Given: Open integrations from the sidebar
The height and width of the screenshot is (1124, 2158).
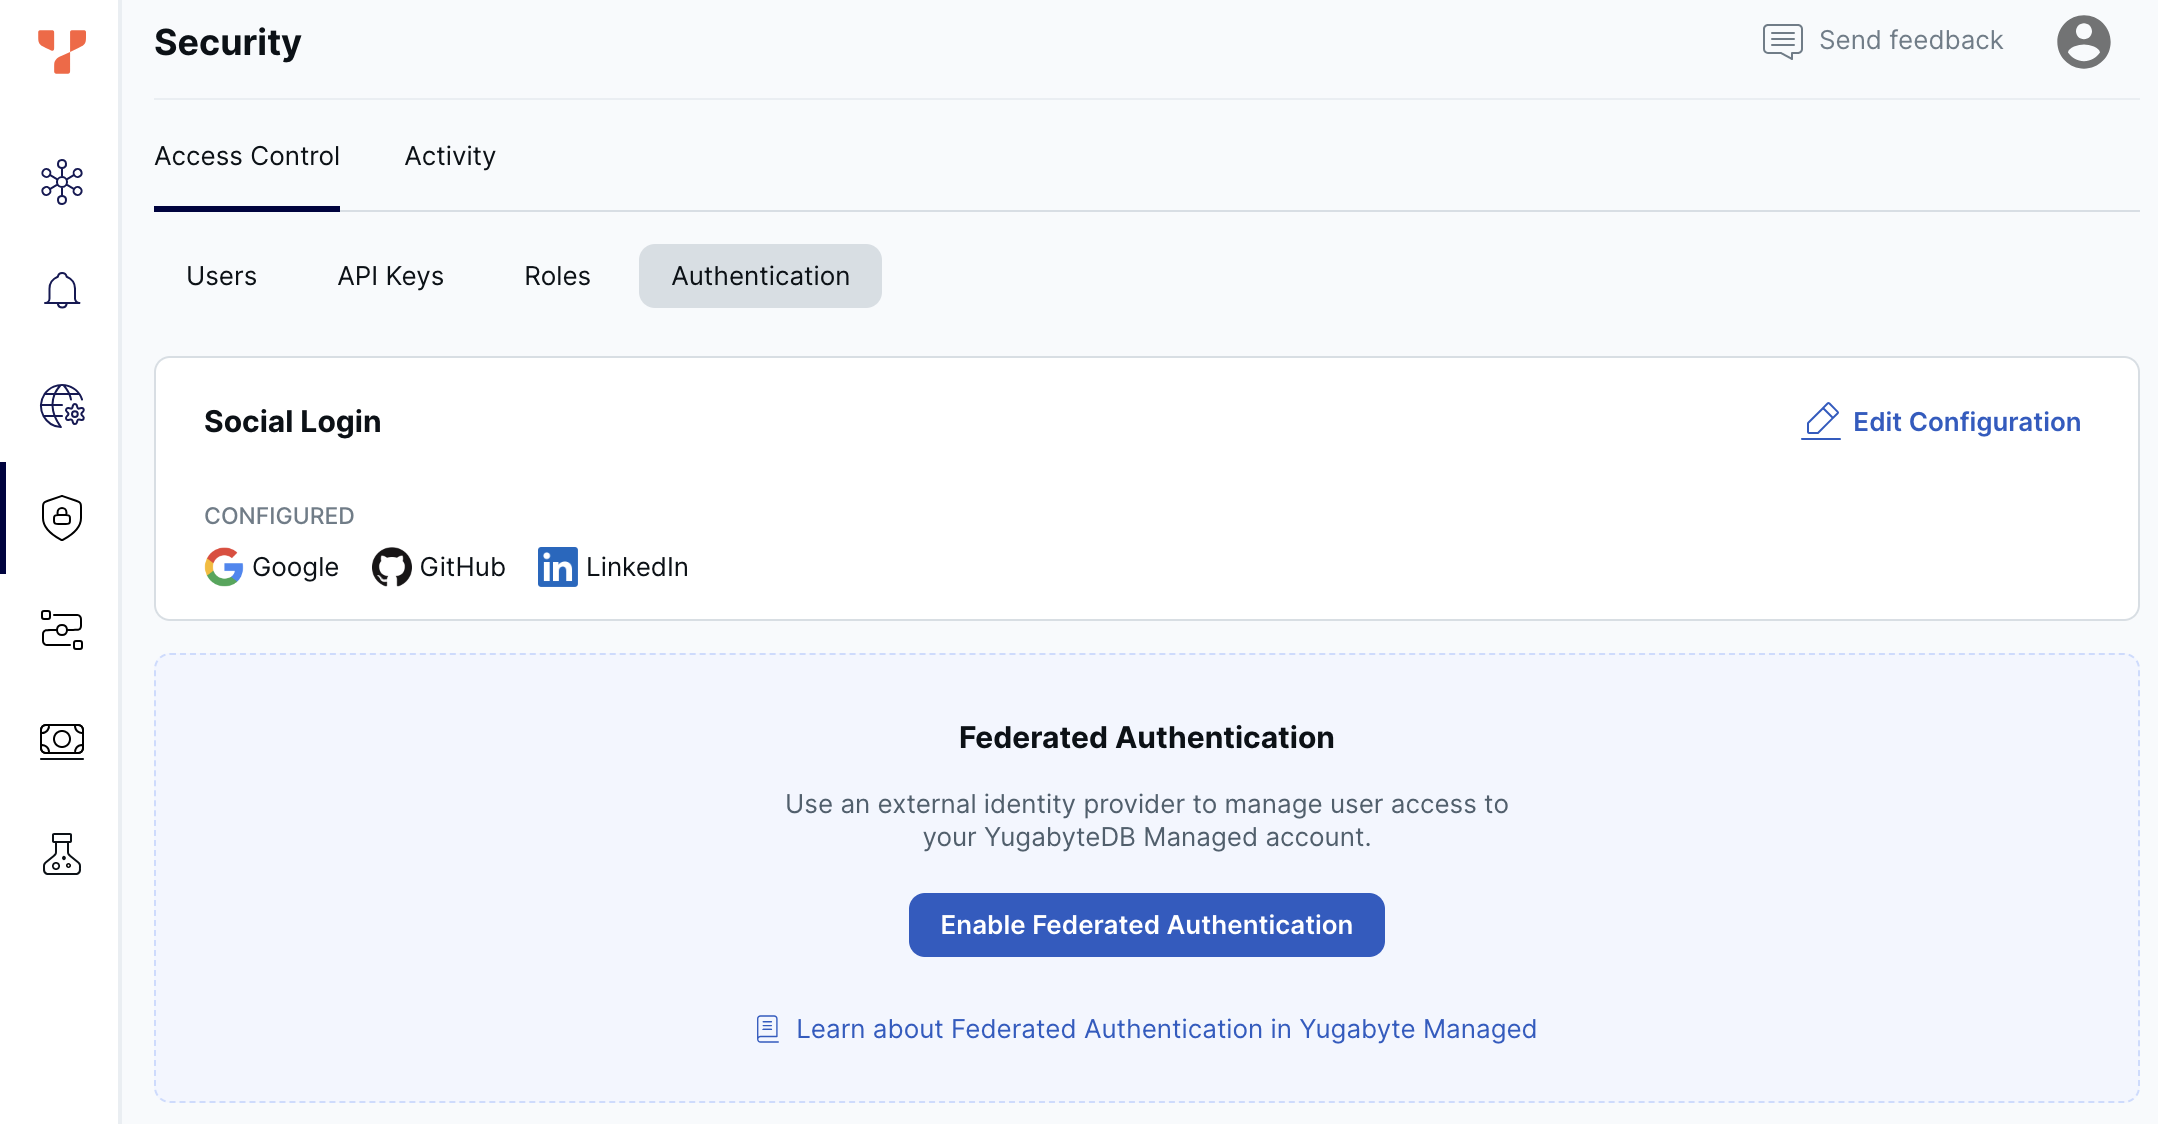Looking at the screenshot, I should [62, 630].
